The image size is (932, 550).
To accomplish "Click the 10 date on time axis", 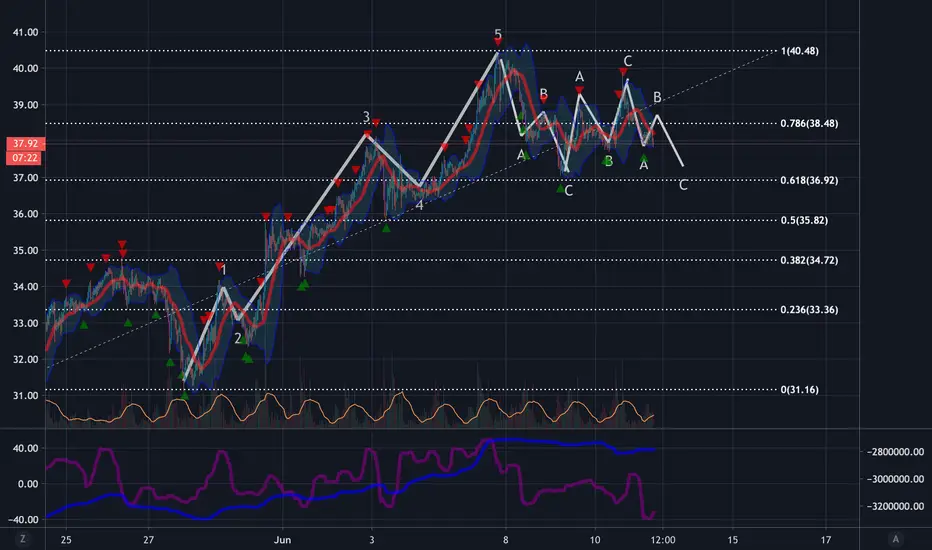I will click(595, 540).
